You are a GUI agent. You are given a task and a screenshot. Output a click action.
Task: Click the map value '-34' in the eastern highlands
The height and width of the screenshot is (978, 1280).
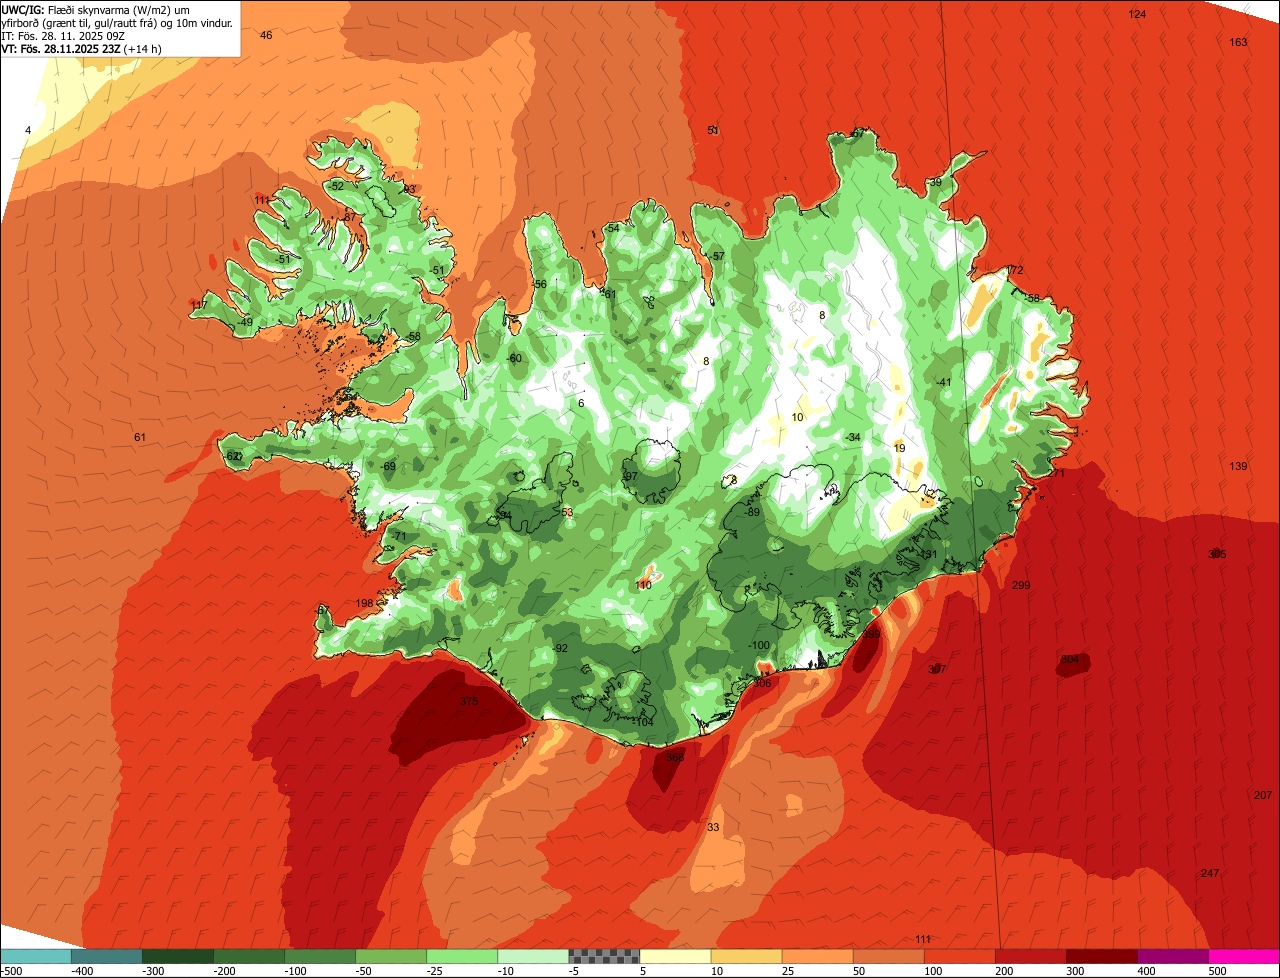(852, 438)
